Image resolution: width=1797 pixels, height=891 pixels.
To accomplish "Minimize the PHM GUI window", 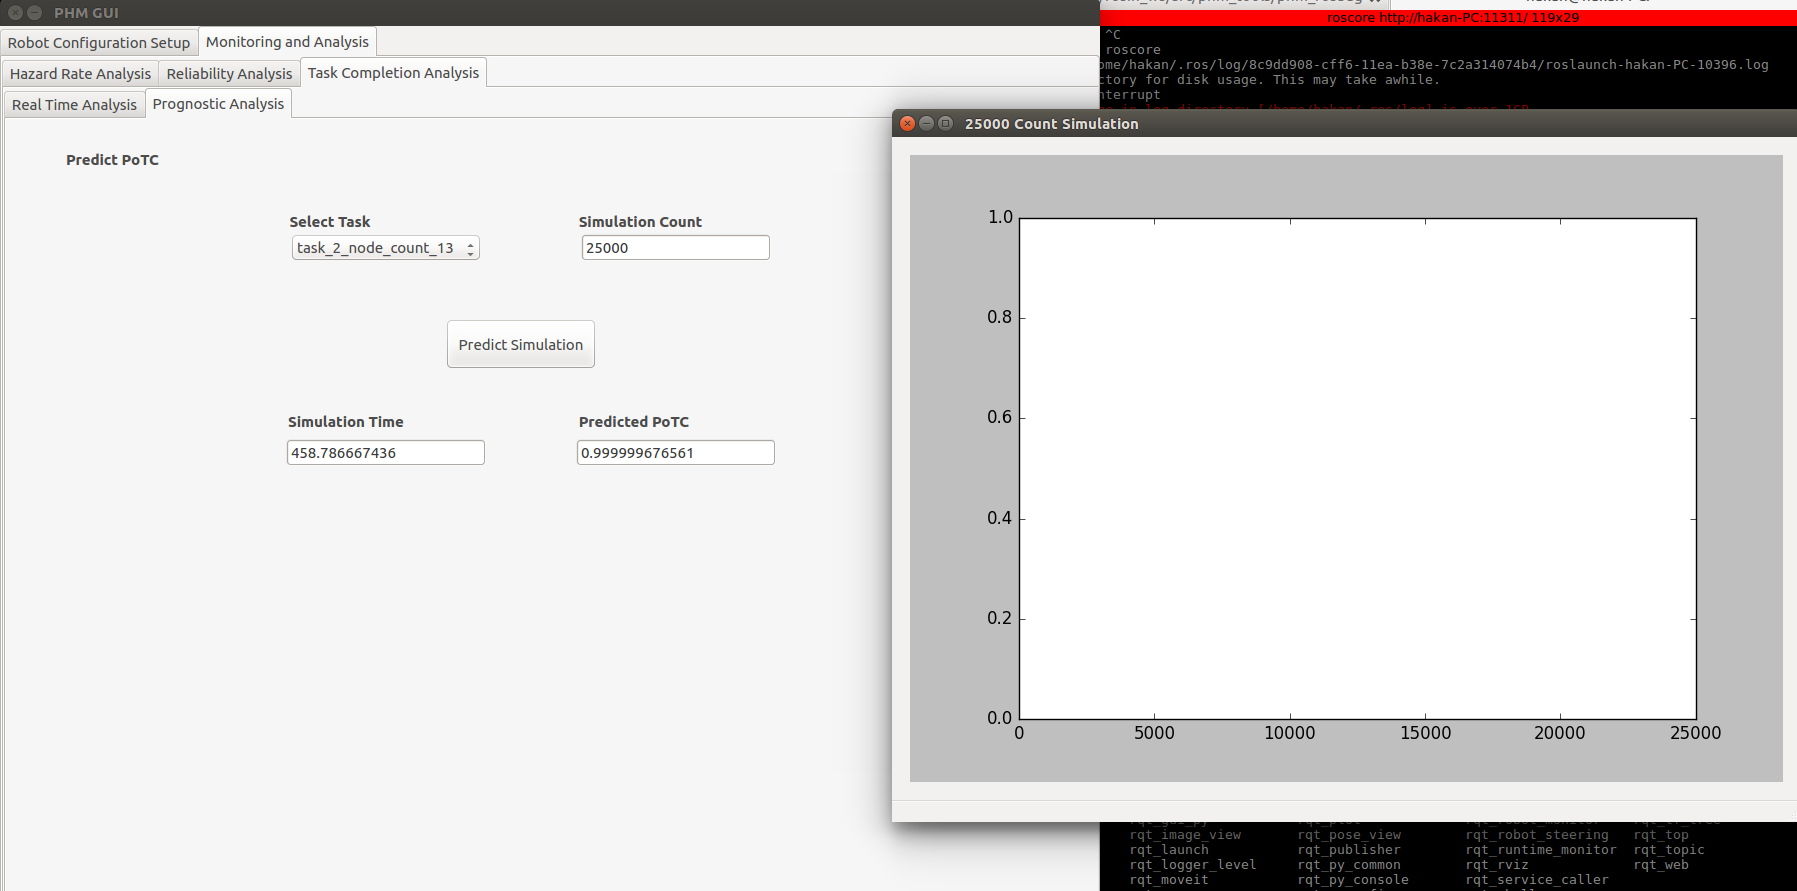I will (34, 13).
